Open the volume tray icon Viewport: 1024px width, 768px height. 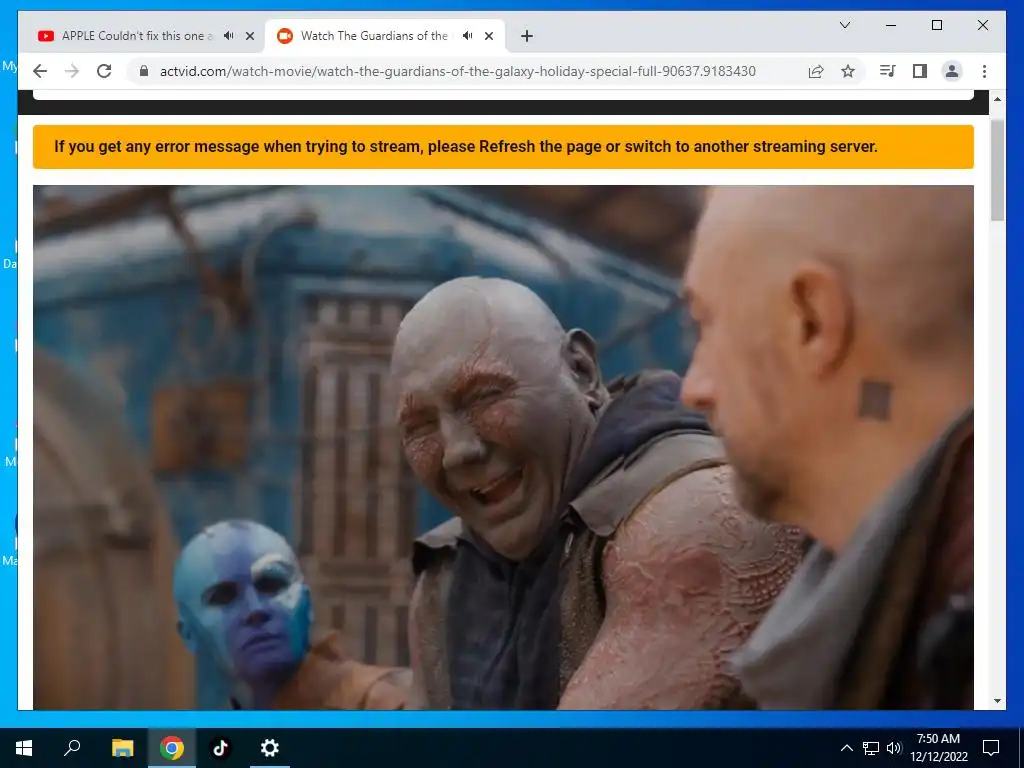894,748
